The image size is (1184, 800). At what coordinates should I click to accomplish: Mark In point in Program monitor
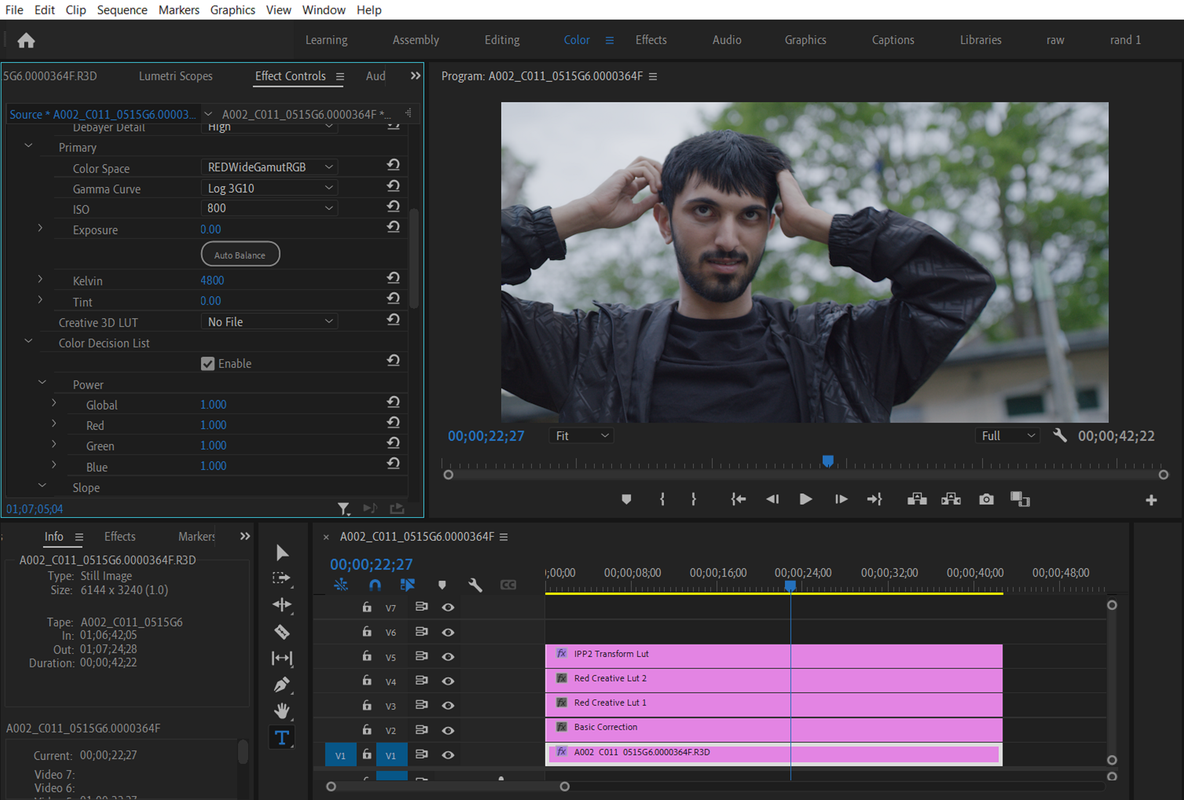tap(662, 499)
